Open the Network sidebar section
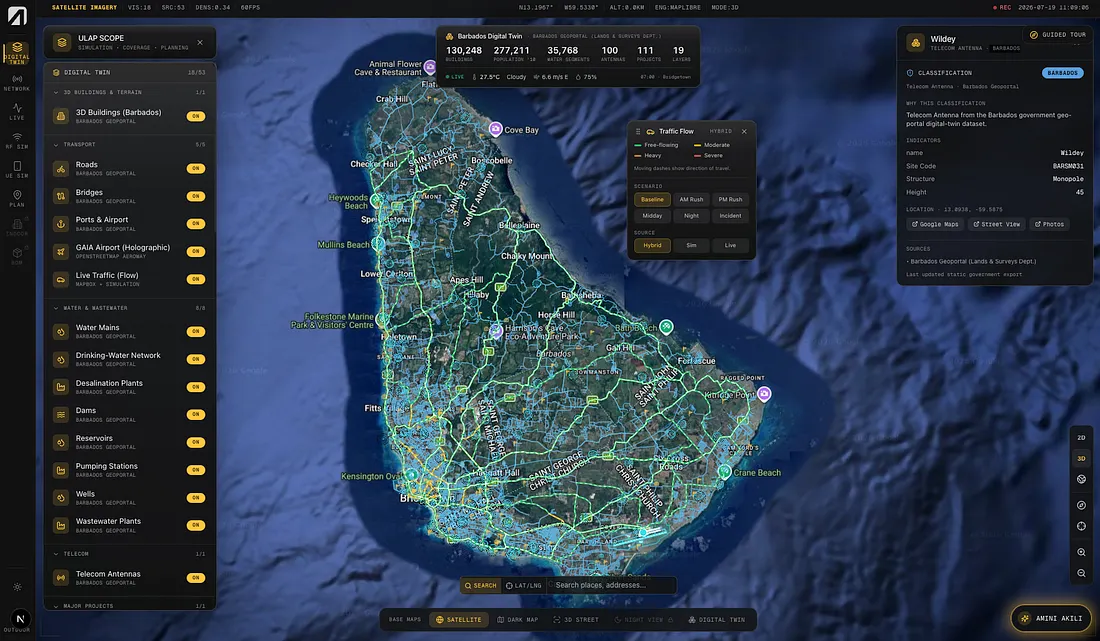Screen dimensions: 1100x641 (x=17, y=83)
